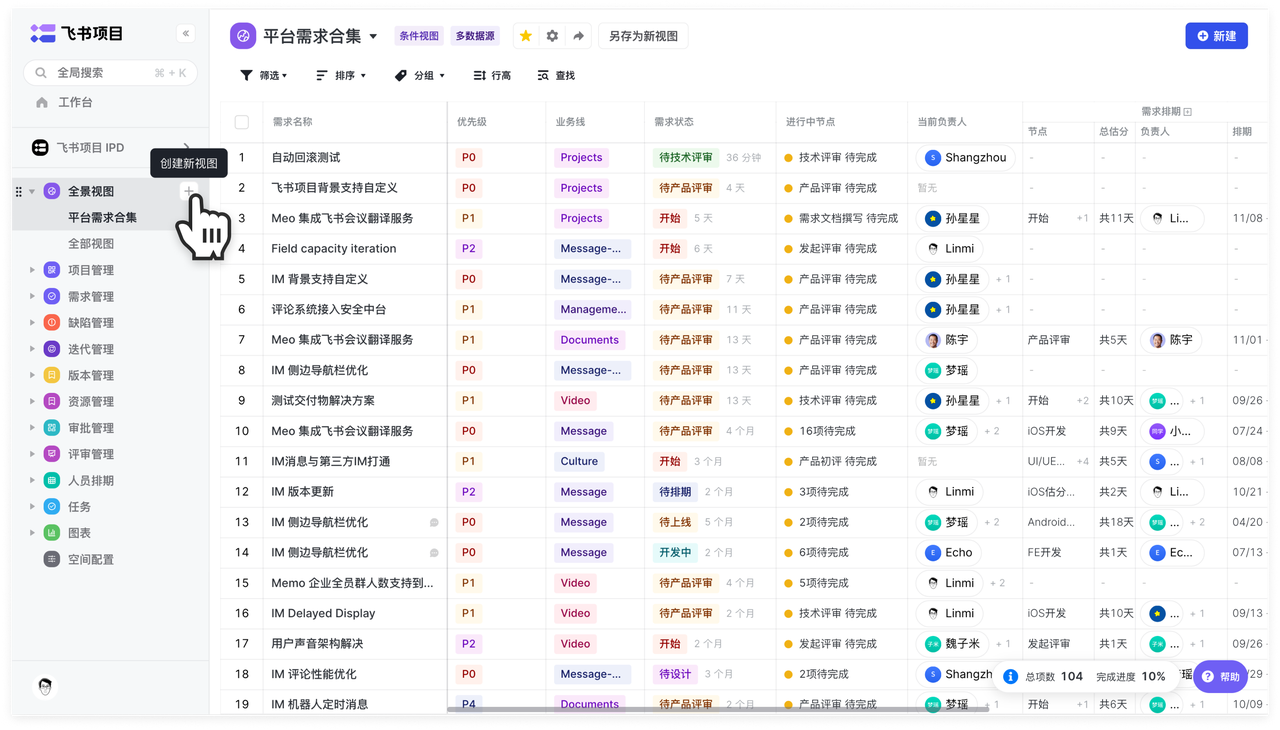Viewport: 1280px width, 730px height.
Task: Click the 待技术评审 status tag
Action: [685, 157]
